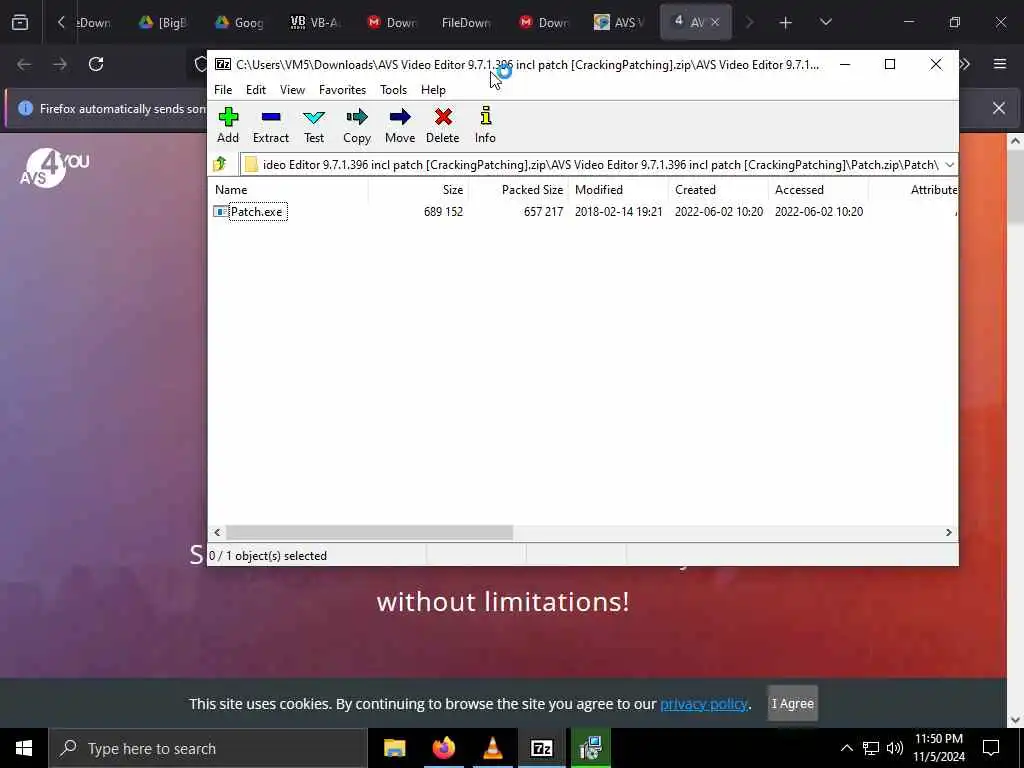This screenshot has width=1024, height=768.
Task: Click the 7-Zip taskbar icon
Action: click(x=541, y=748)
